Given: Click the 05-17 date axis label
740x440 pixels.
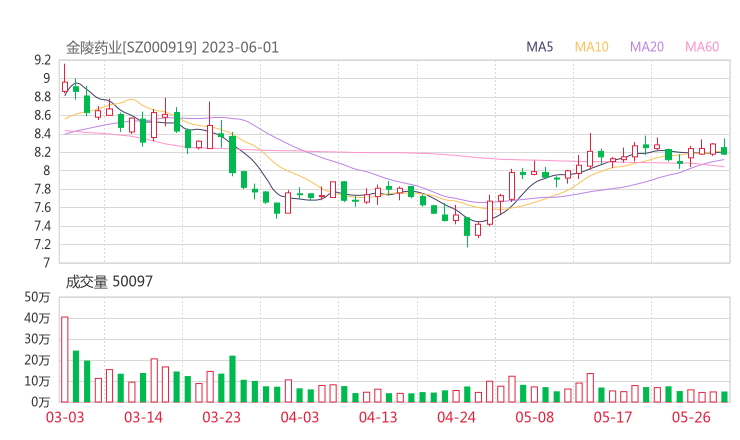Looking at the screenshot, I should pyautogui.click(x=613, y=417).
